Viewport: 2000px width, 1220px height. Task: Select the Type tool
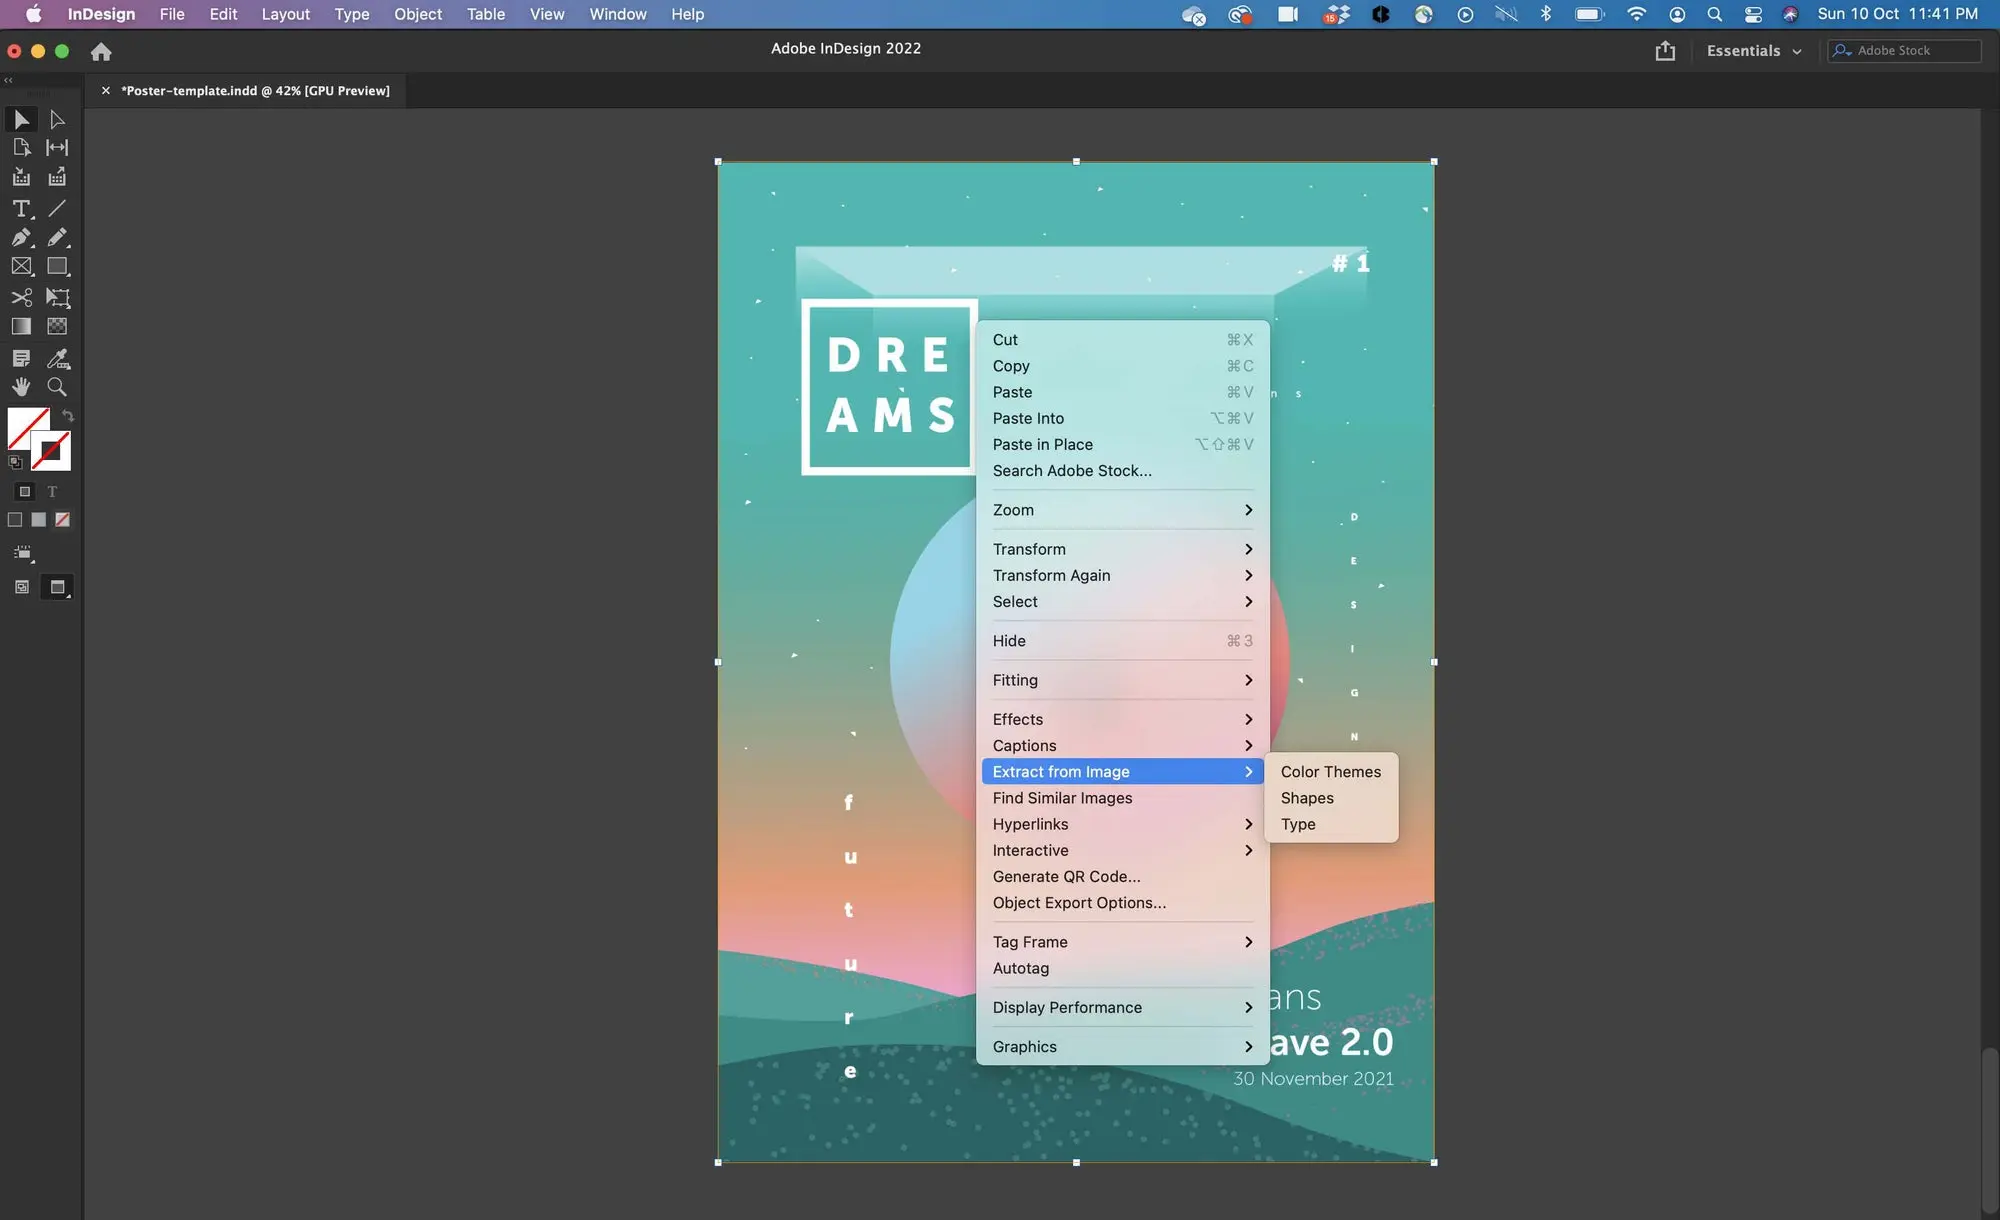21,208
